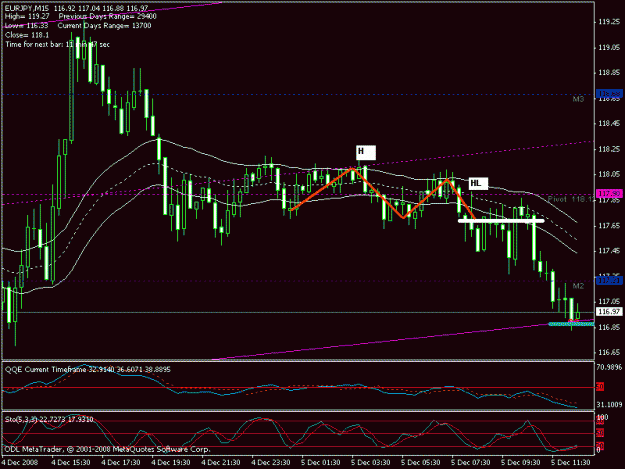Click the thick white horizontal line object
Viewport: 625px width, 469px height.
501,220
